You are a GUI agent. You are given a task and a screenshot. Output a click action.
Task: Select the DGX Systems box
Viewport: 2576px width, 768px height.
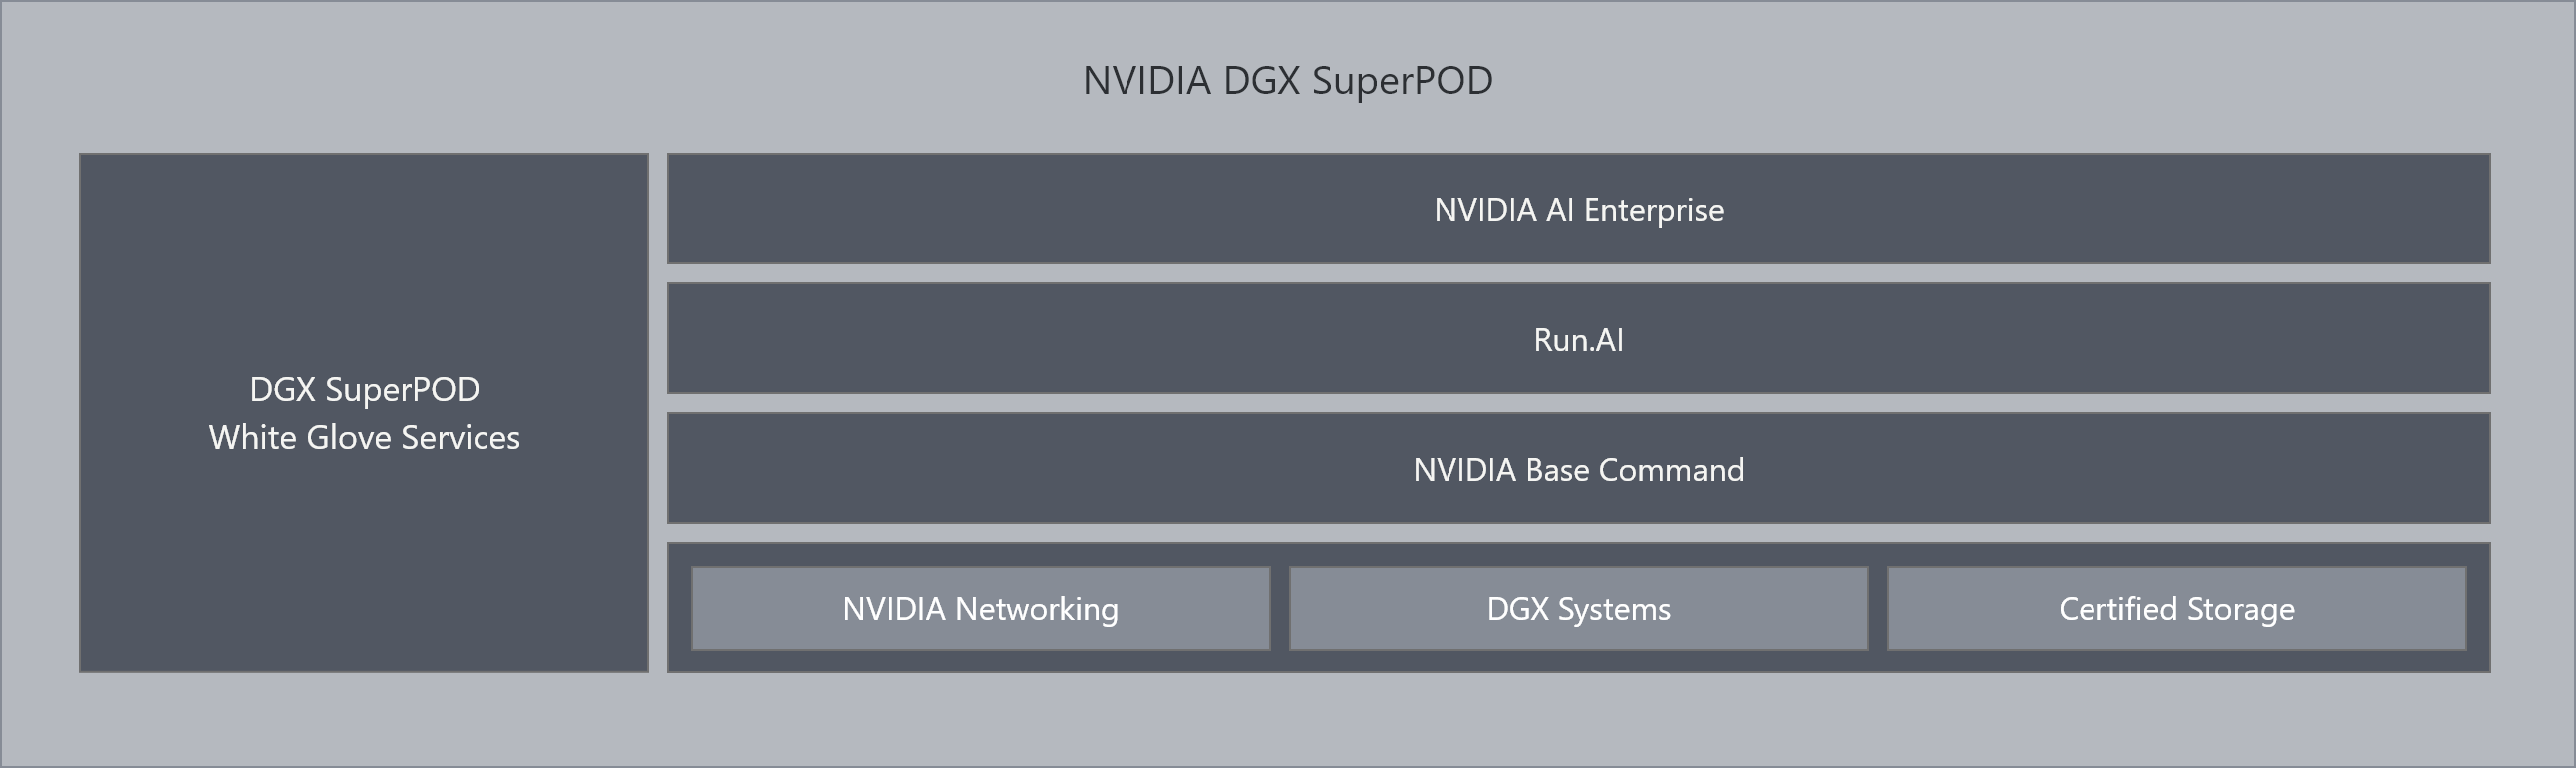(1578, 608)
